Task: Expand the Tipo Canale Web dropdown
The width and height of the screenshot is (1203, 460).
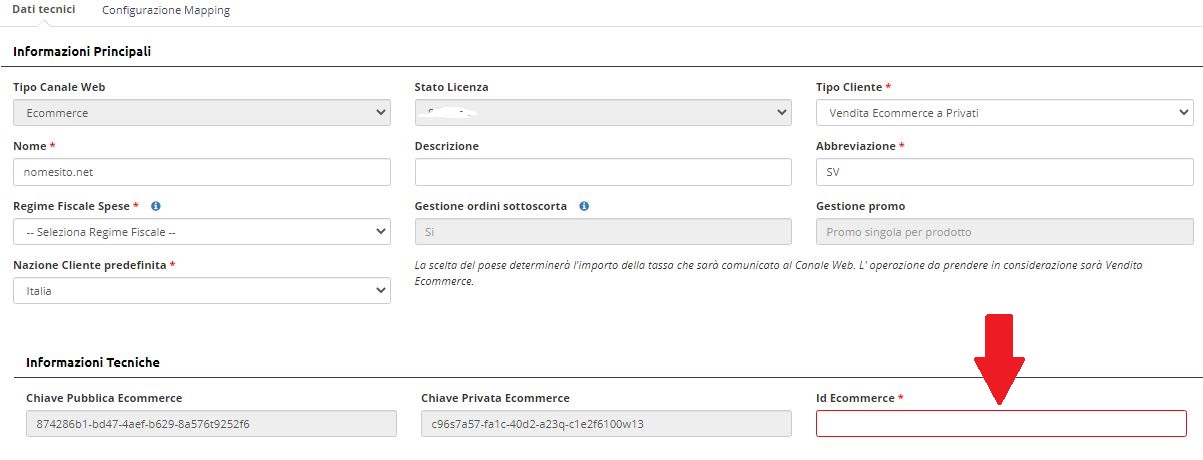Action: coord(201,113)
